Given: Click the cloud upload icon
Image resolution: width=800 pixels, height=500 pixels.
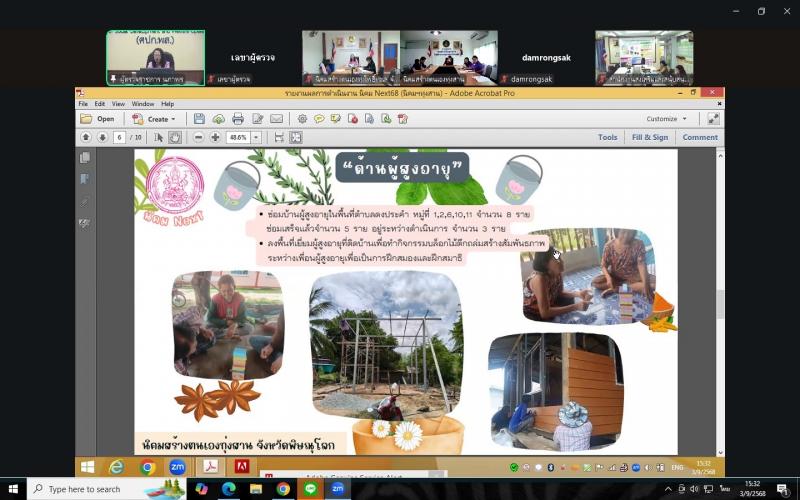Looking at the screenshot, I should [218, 119].
